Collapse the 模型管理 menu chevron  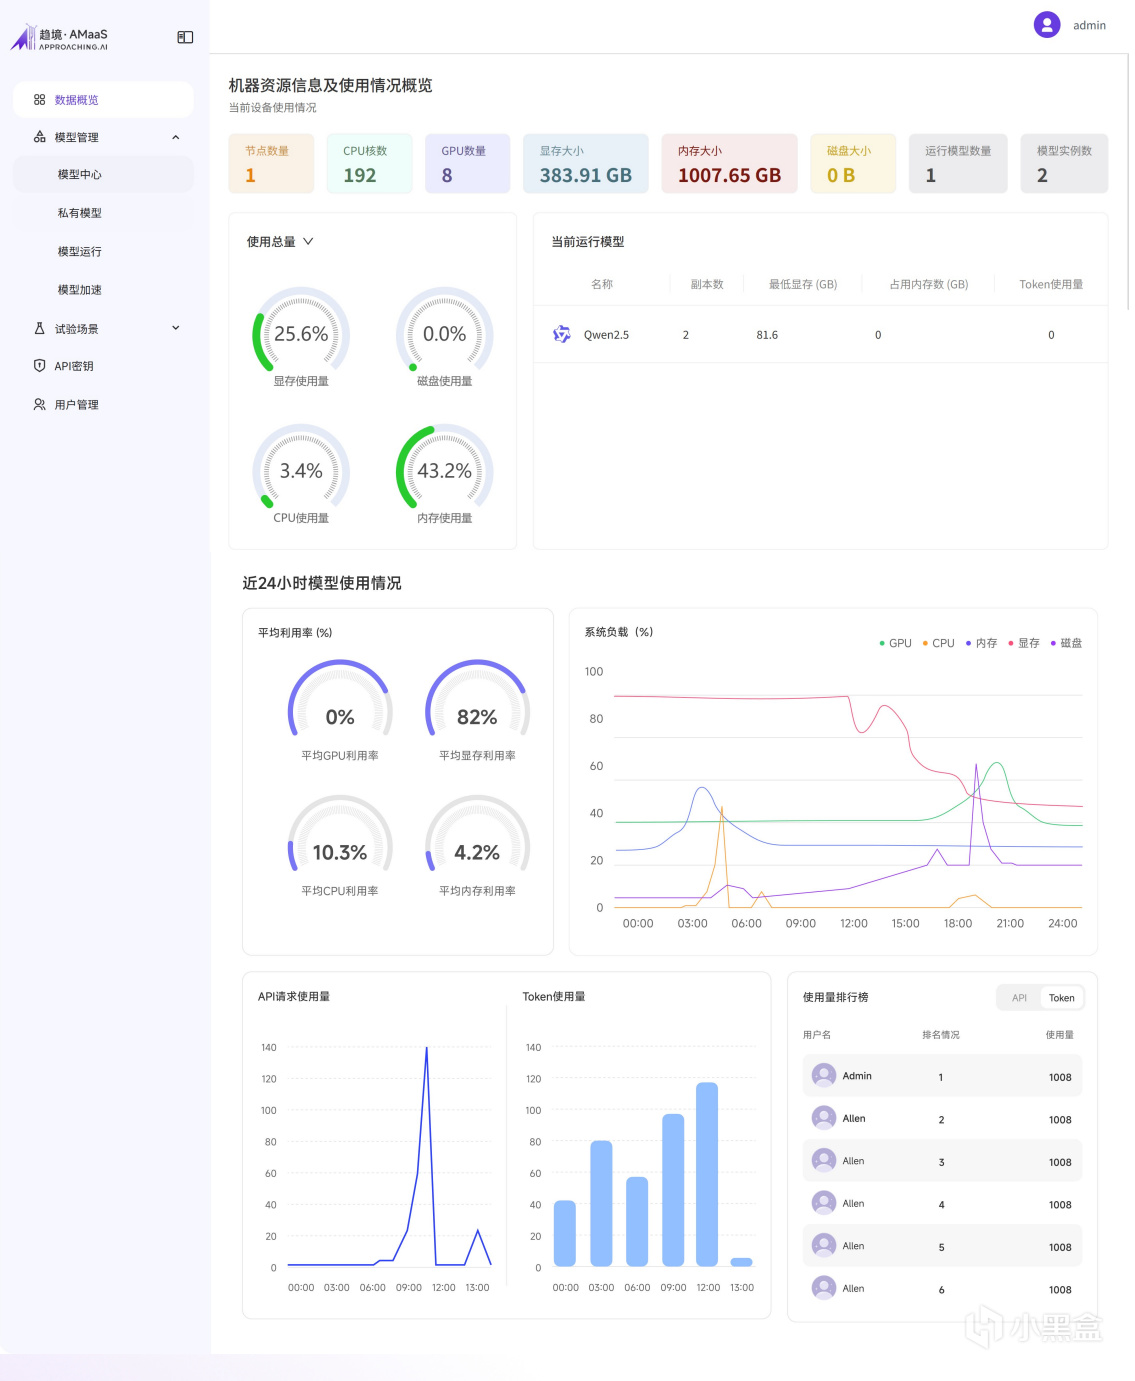point(176,137)
